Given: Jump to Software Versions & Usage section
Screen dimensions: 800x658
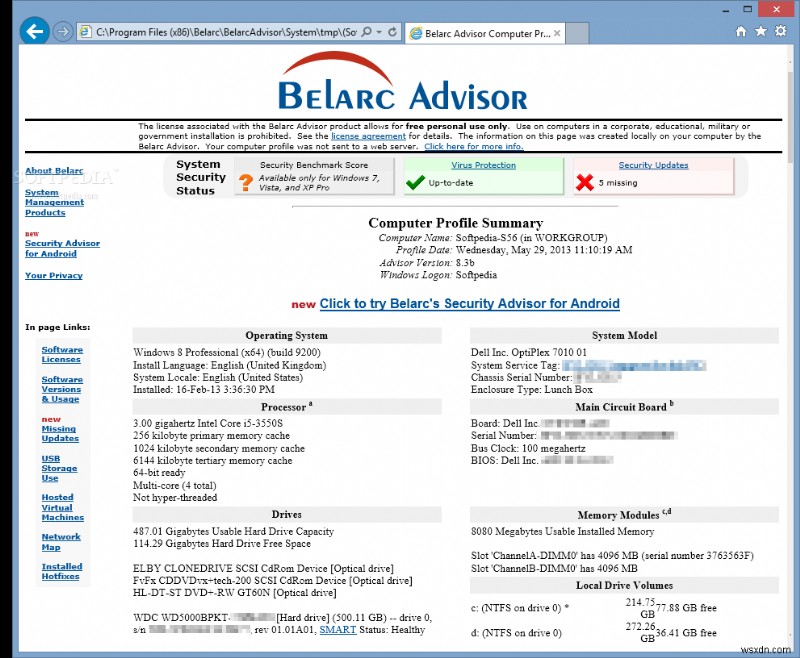Looking at the screenshot, I should 62,389.
